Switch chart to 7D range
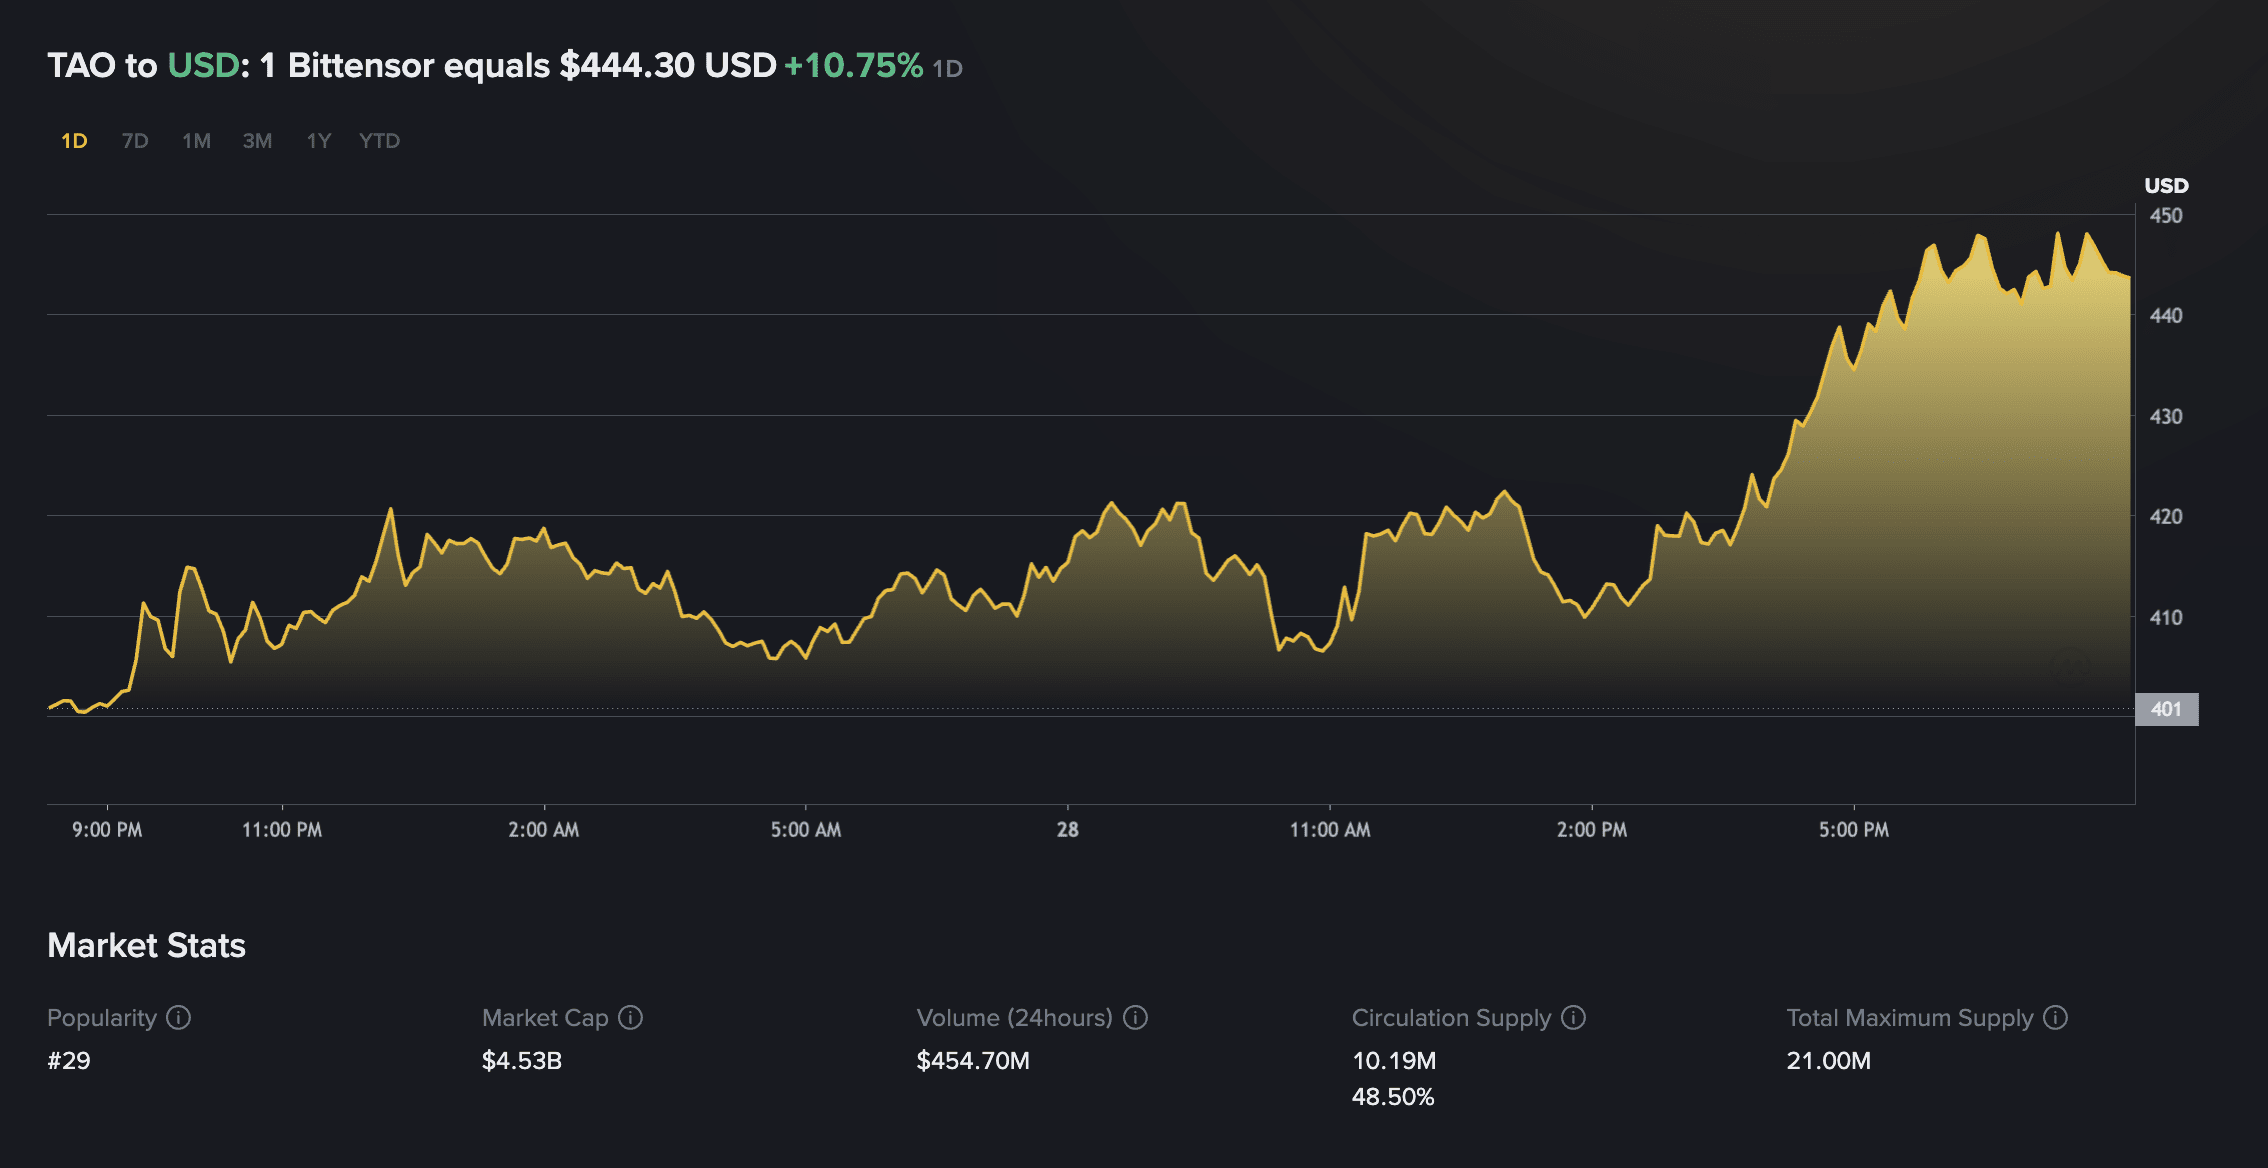Screen dimensions: 2268x1168 click(x=135, y=141)
